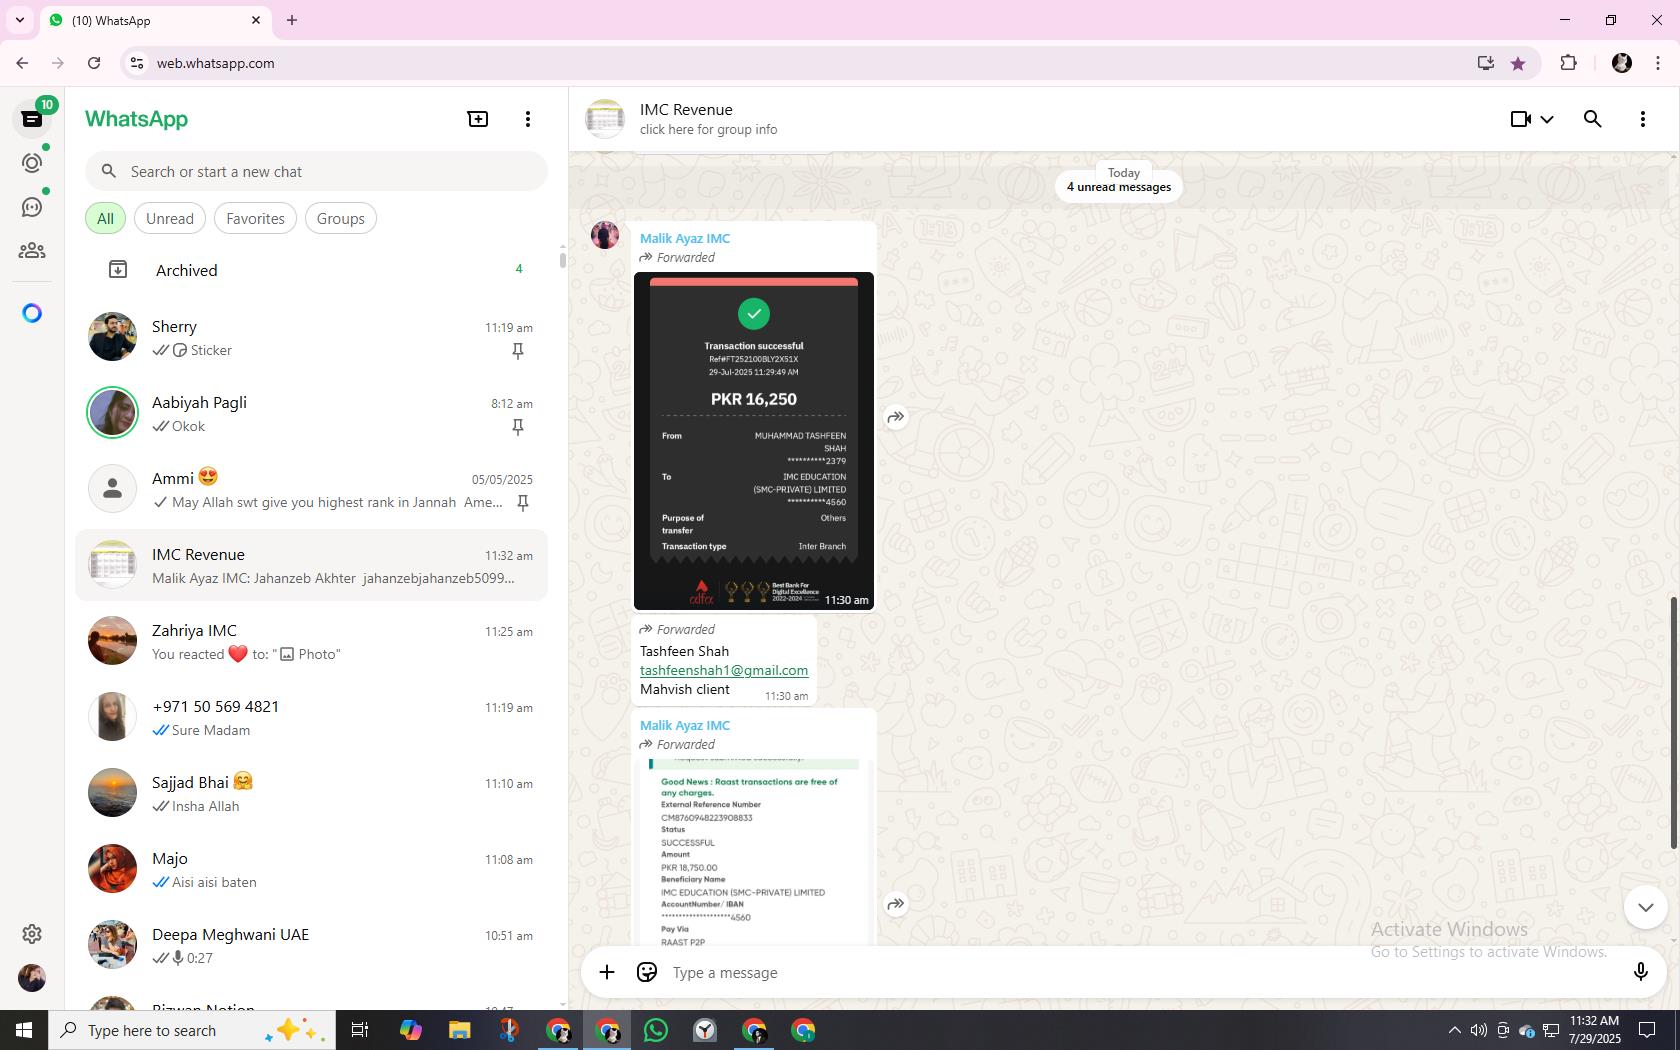This screenshot has width=1680, height=1050.
Task: Focus the search or new chat field
Action: point(316,171)
